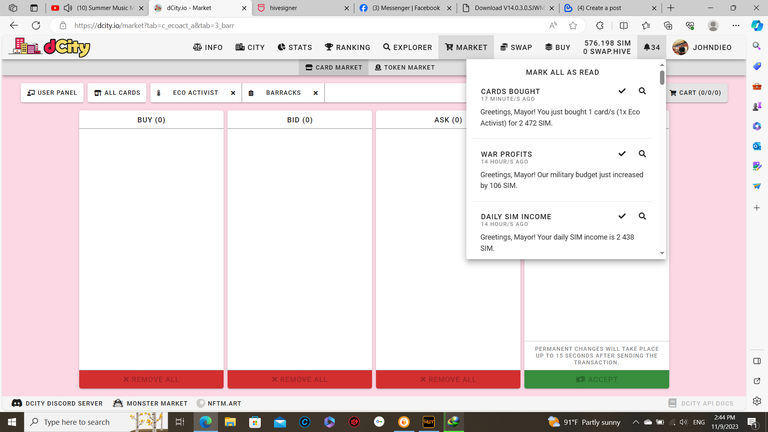Select the BARRACKS card tab
Screen dimensions: 768x432
point(283,93)
